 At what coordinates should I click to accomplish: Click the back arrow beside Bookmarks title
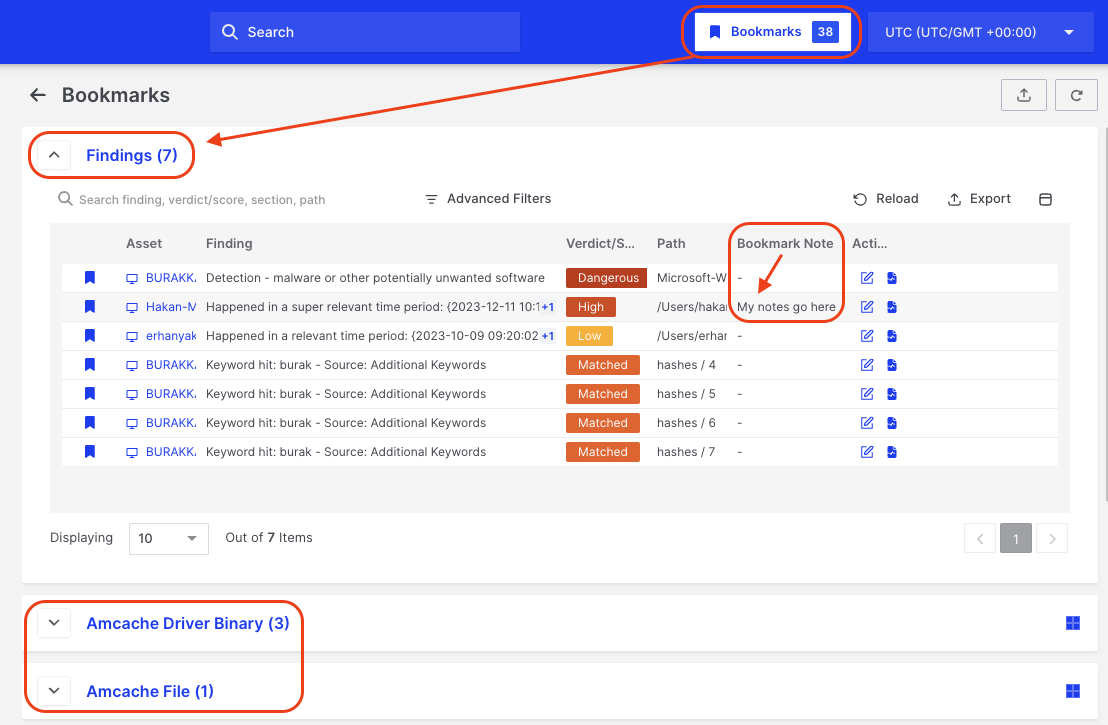click(38, 95)
